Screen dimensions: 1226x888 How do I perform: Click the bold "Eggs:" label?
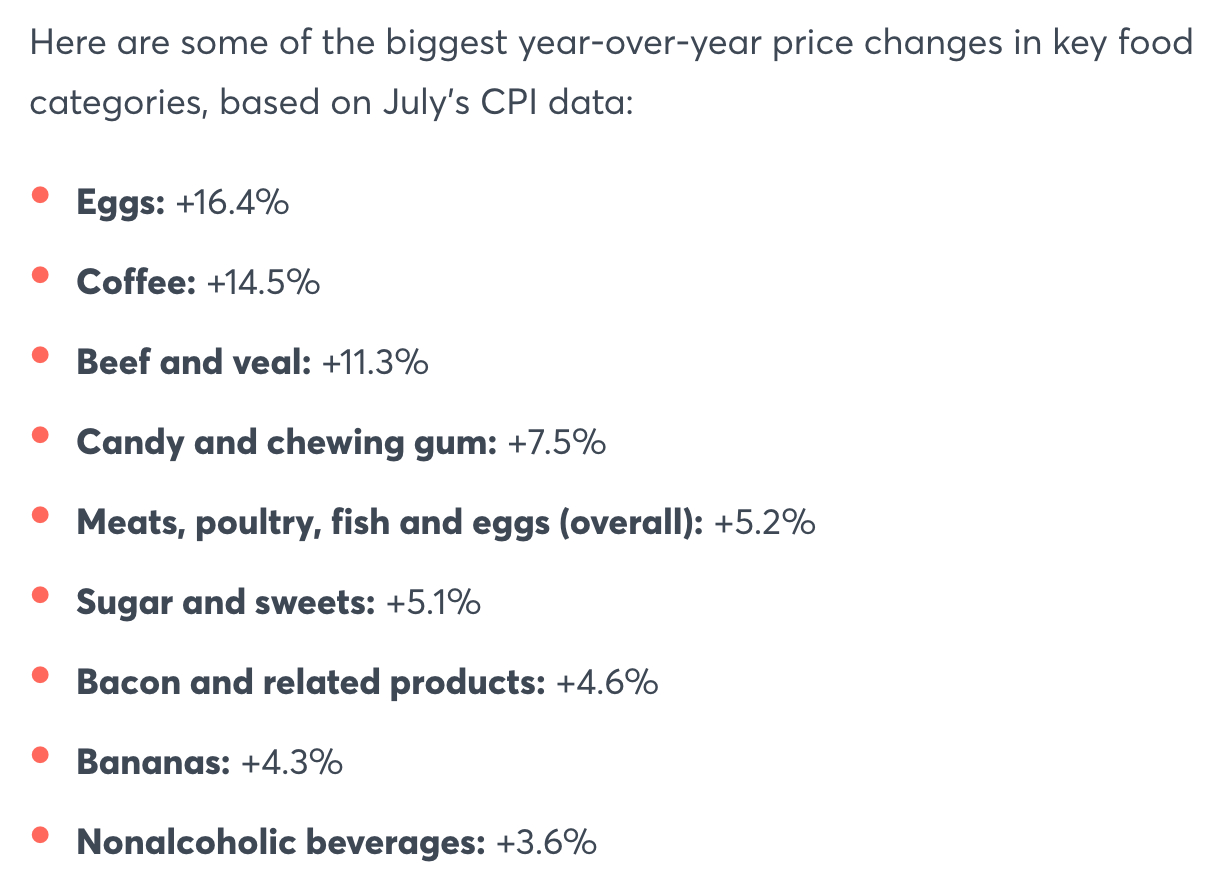(x=120, y=203)
